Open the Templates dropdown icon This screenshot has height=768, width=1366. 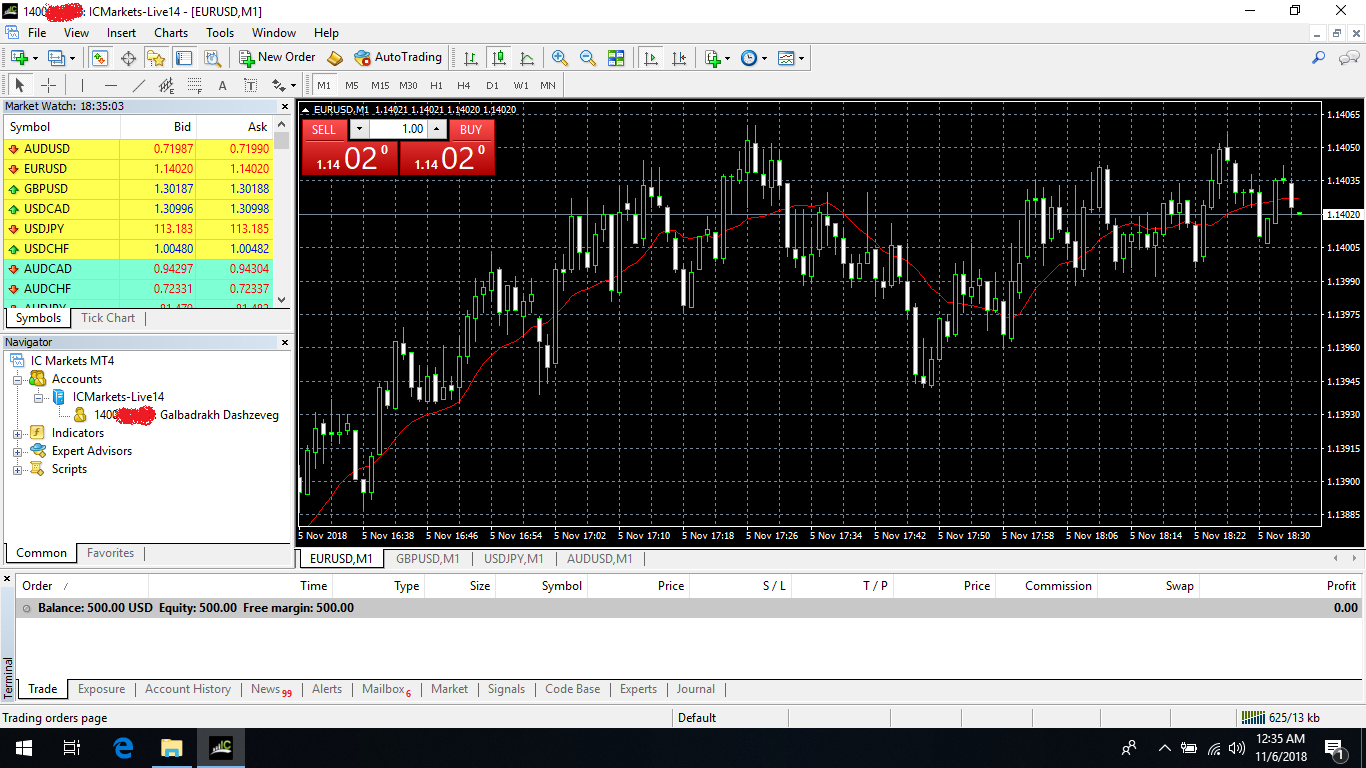point(791,58)
